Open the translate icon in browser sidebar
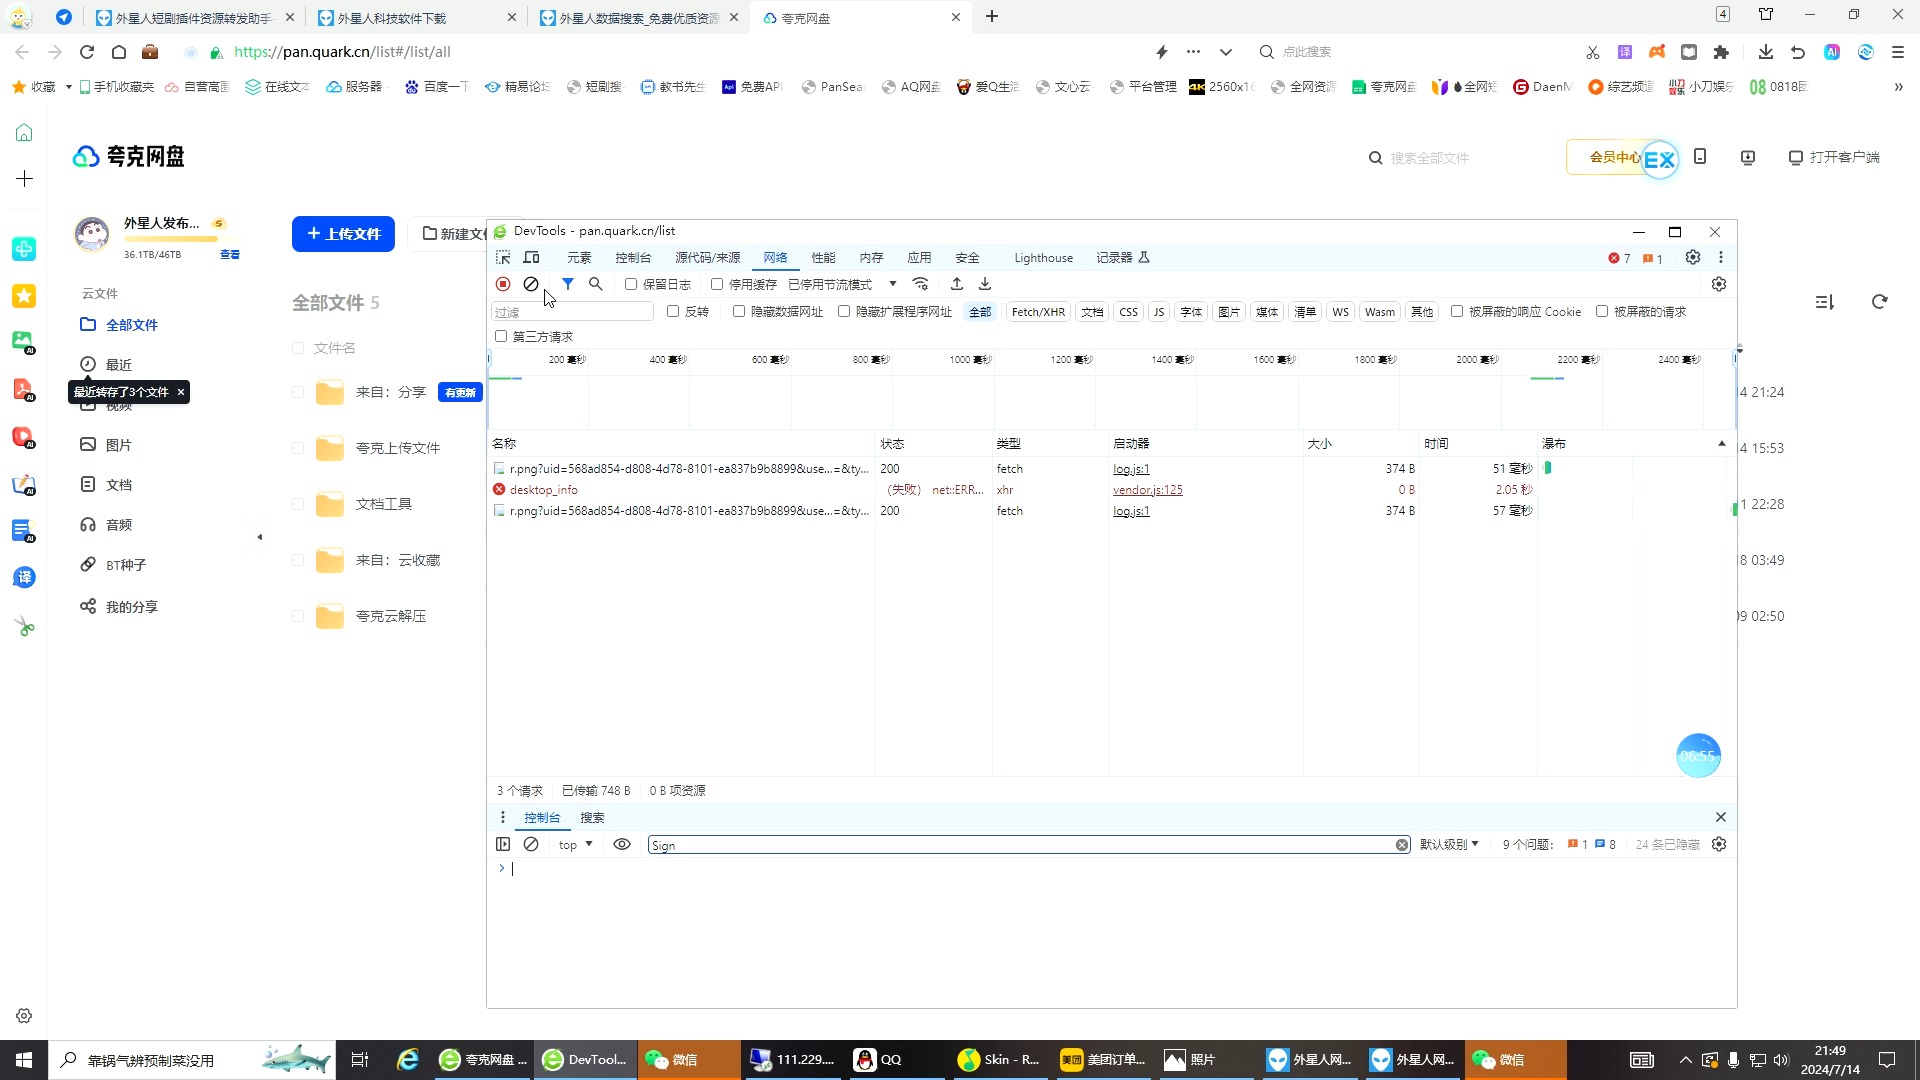Viewport: 1920px width, 1080px height. [24, 578]
